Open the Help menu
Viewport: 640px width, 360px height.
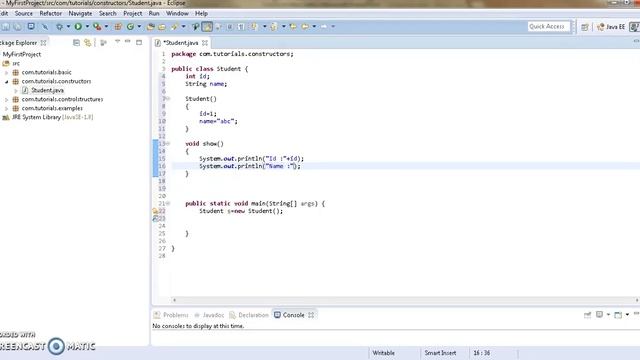201,13
